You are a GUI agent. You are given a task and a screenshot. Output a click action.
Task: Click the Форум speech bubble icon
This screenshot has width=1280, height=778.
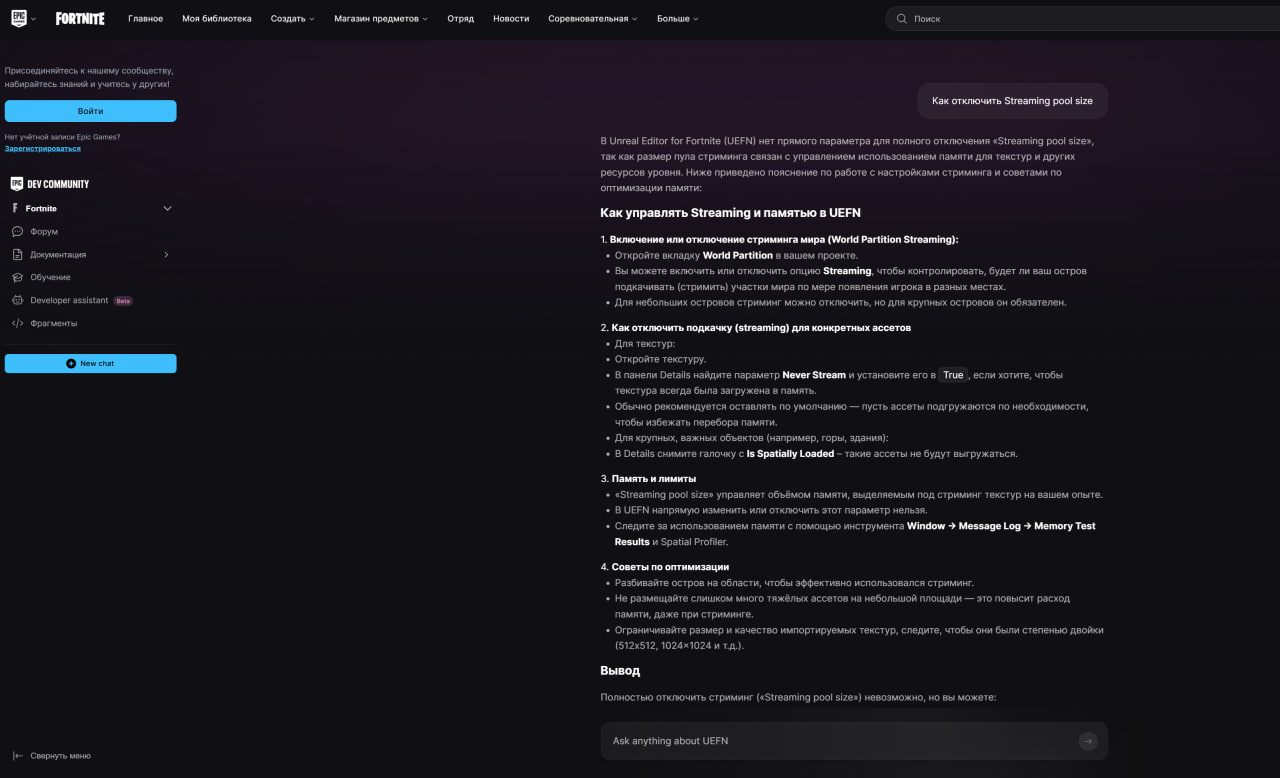[x=17, y=231]
